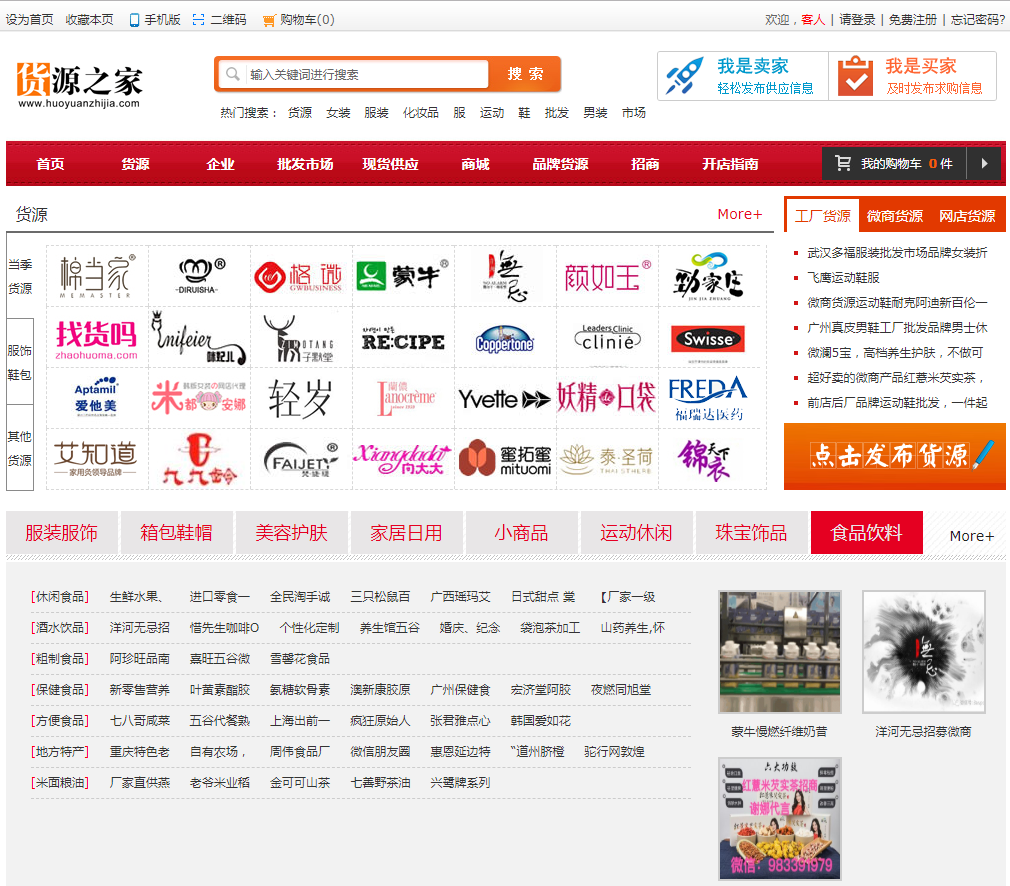This screenshot has height=886, width=1010.
Task: Open 开店指南 in the navigation bar
Action: (730, 164)
